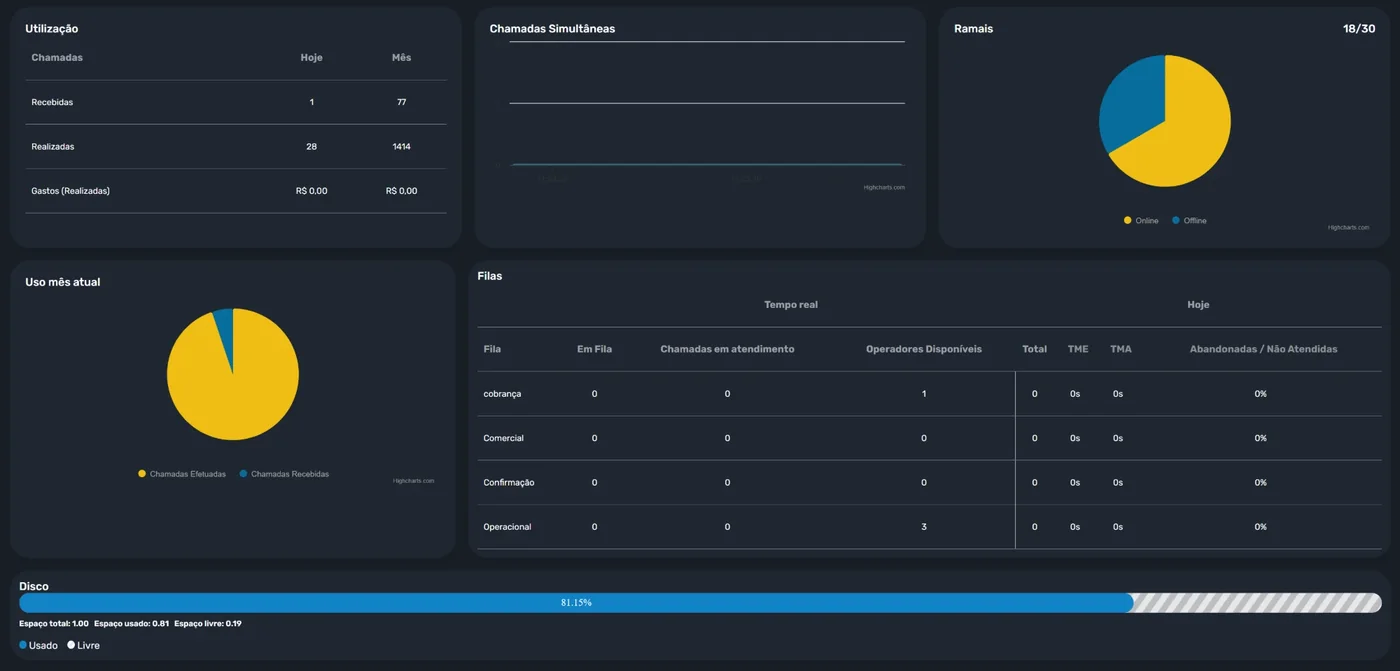
Task: Click the Recebidas row label
Action: click(52, 102)
